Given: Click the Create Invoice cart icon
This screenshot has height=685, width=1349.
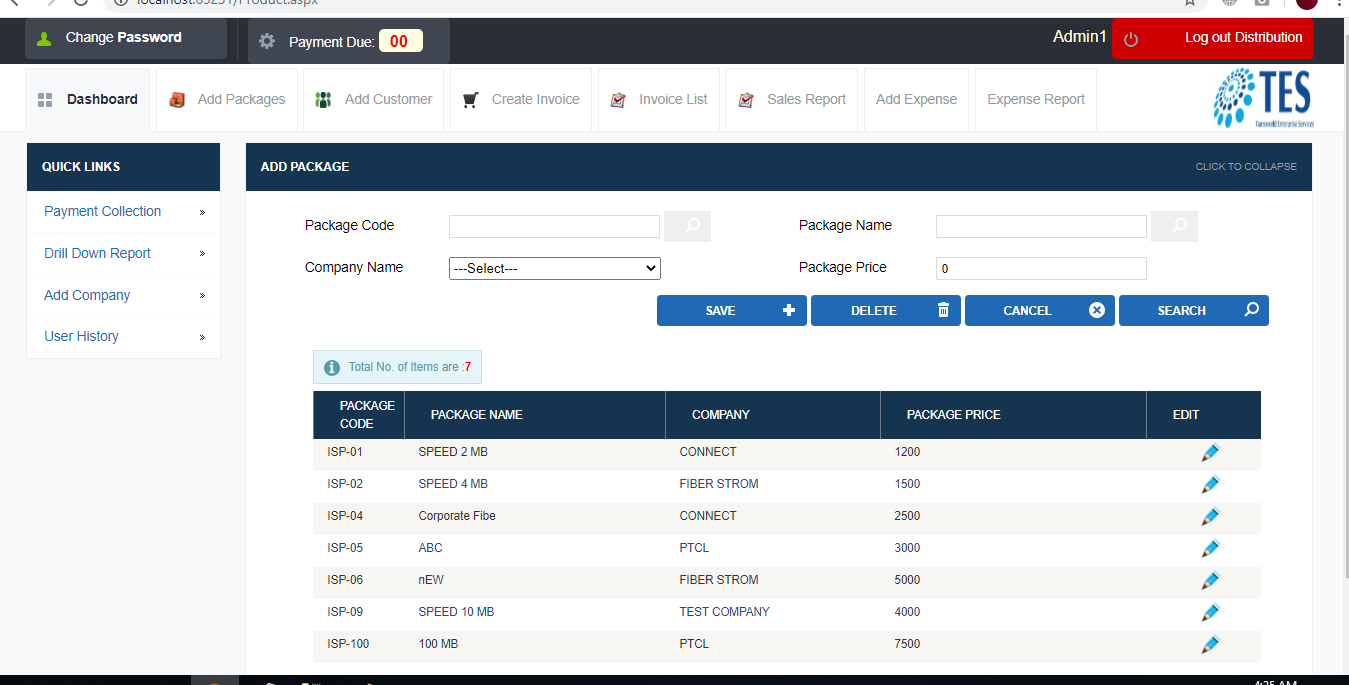Looking at the screenshot, I should pyautogui.click(x=470, y=100).
